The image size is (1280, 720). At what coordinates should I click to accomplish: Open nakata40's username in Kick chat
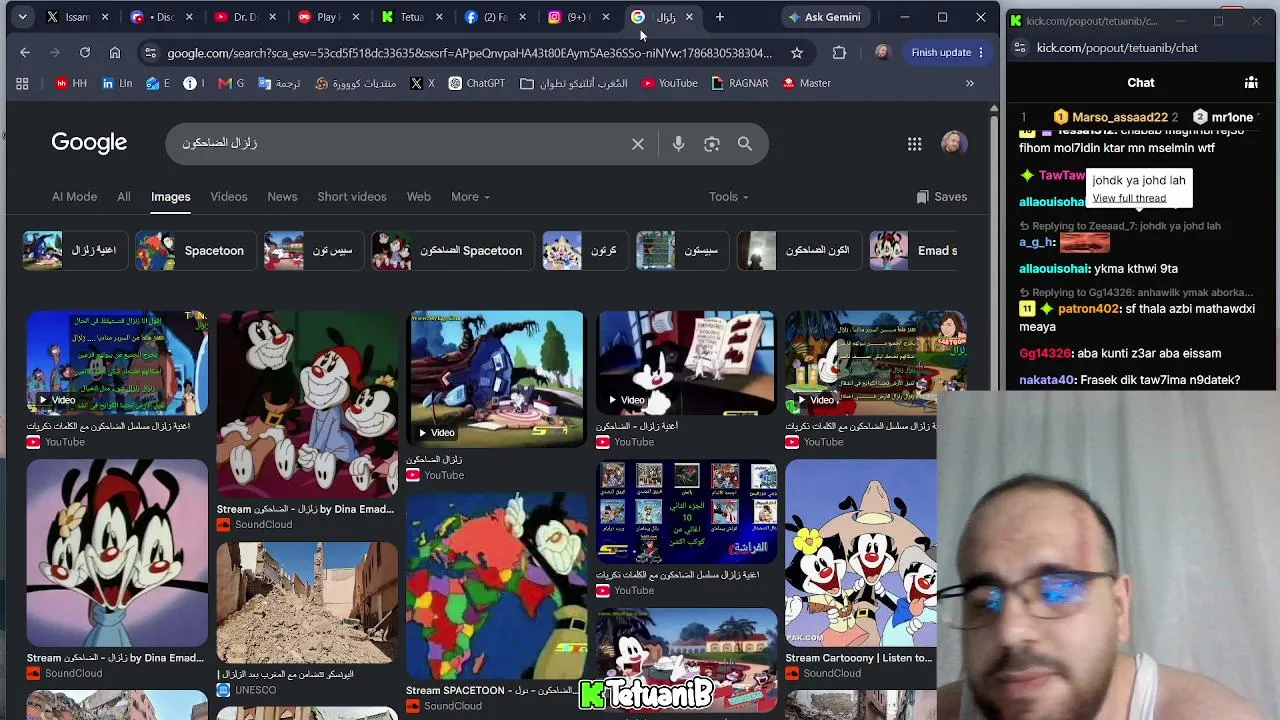click(x=1045, y=380)
